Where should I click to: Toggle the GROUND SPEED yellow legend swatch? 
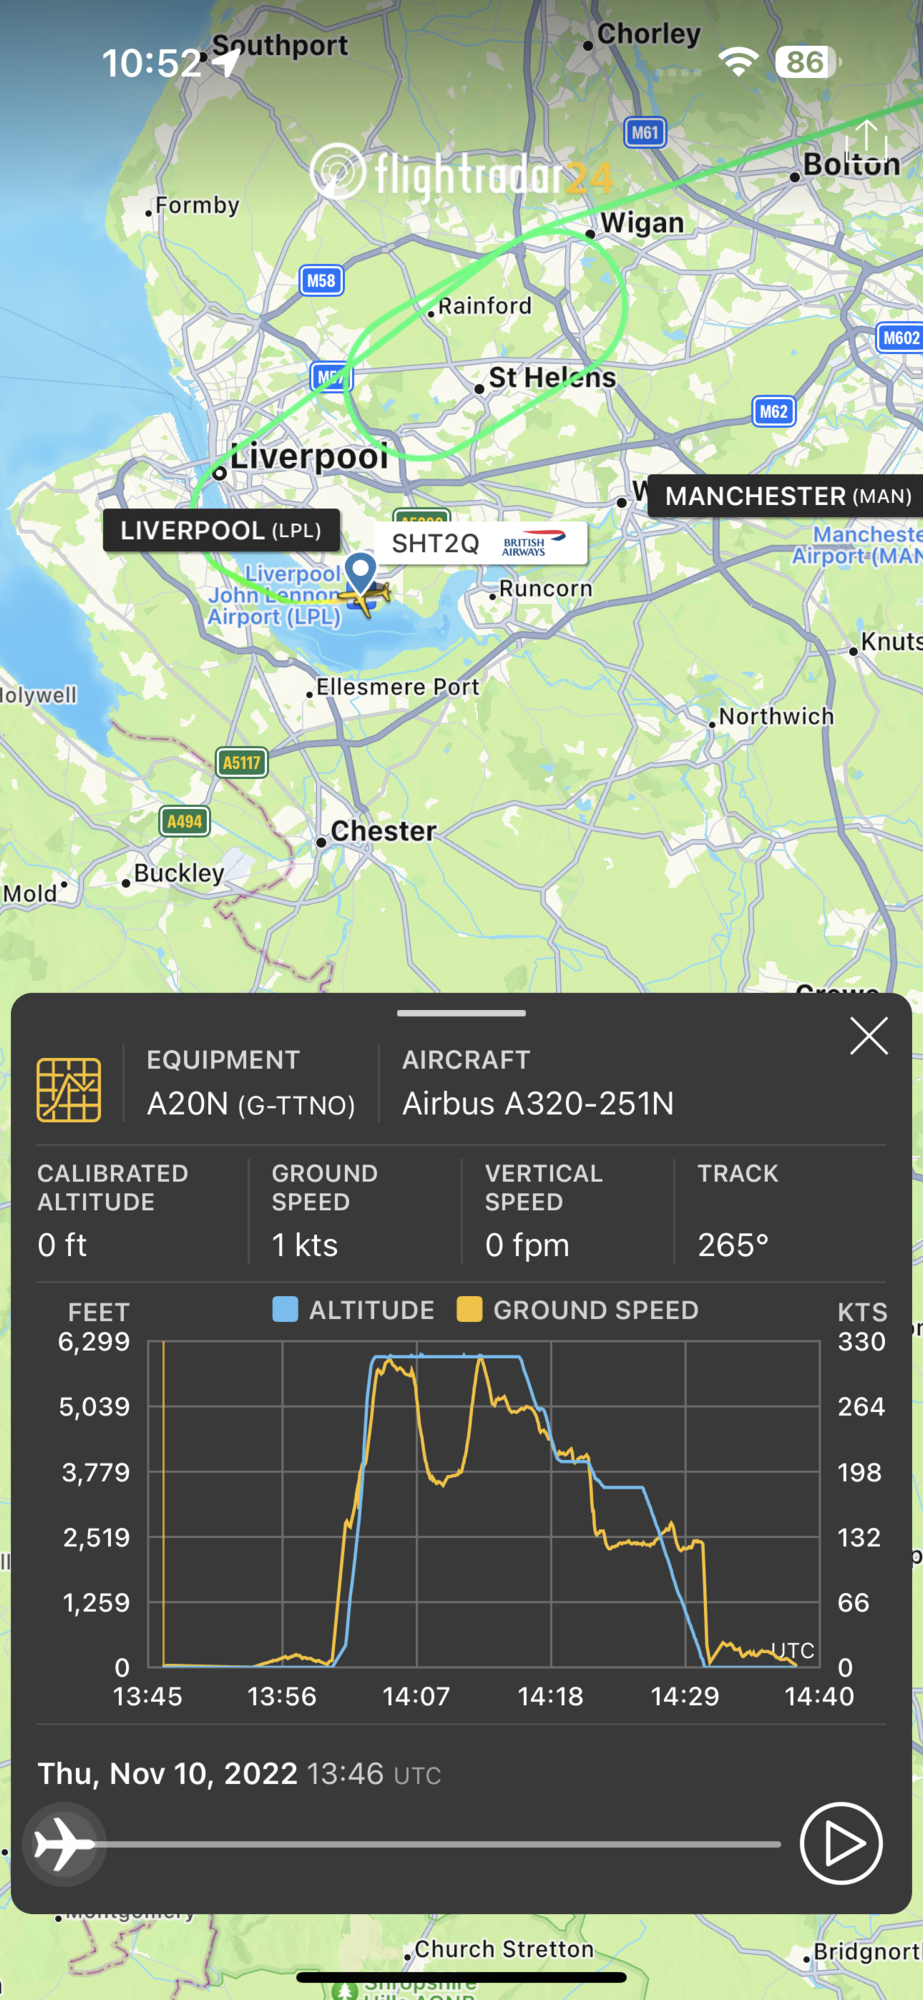(x=469, y=1309)
